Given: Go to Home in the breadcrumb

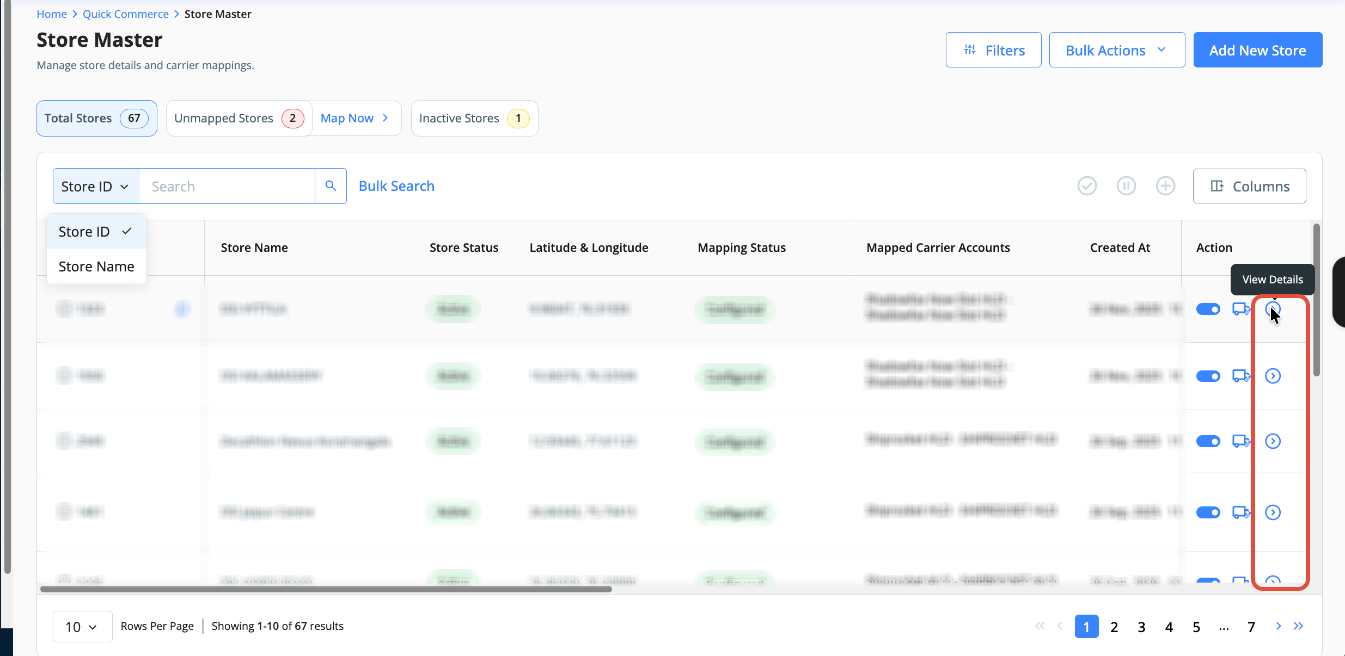Looking at the screenshot, I should coord(52,14).
